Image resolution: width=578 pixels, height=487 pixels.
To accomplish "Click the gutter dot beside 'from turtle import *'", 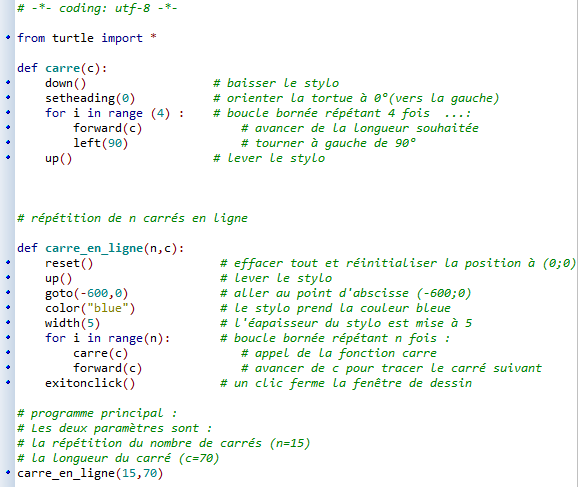I will click(8, 37).
